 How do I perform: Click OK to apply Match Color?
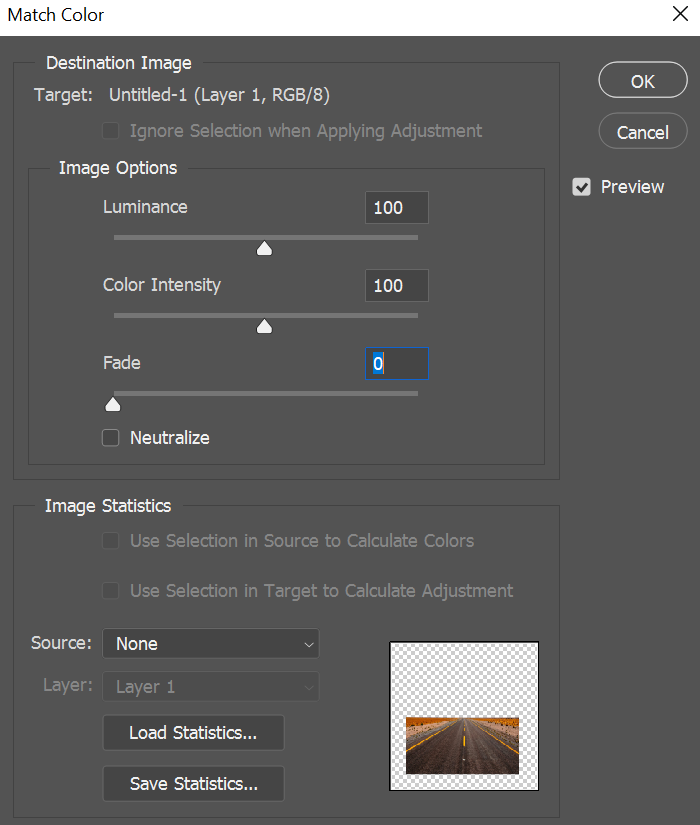pos(643,81)
